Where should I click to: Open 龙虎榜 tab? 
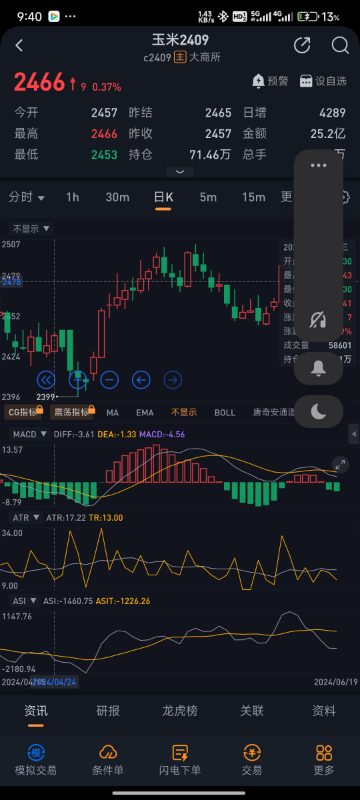coord(180,710)
